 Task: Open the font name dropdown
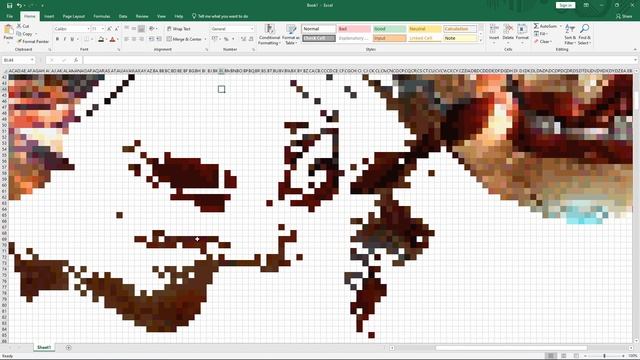[x=88, y=29]
